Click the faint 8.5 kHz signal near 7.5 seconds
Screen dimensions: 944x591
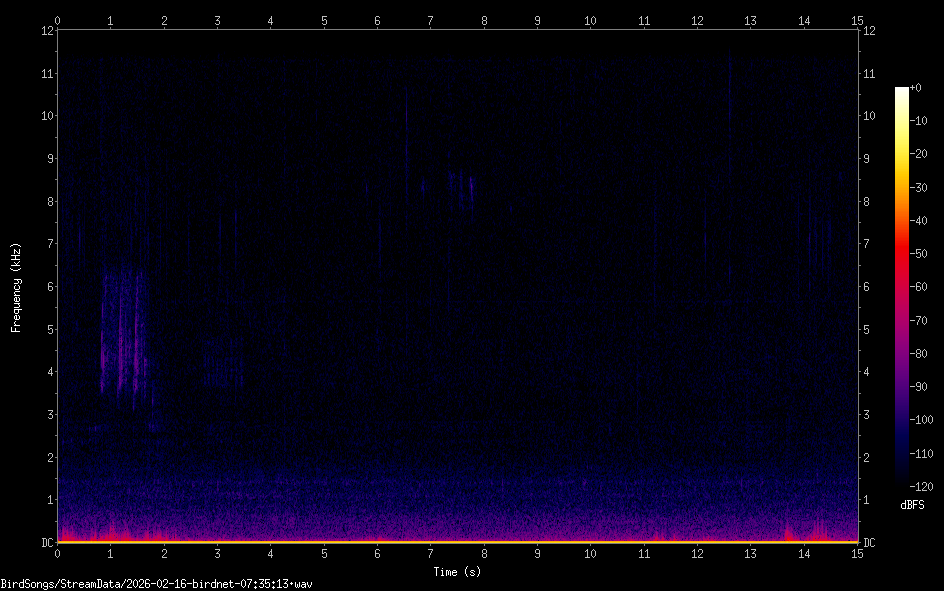(460, 182)
